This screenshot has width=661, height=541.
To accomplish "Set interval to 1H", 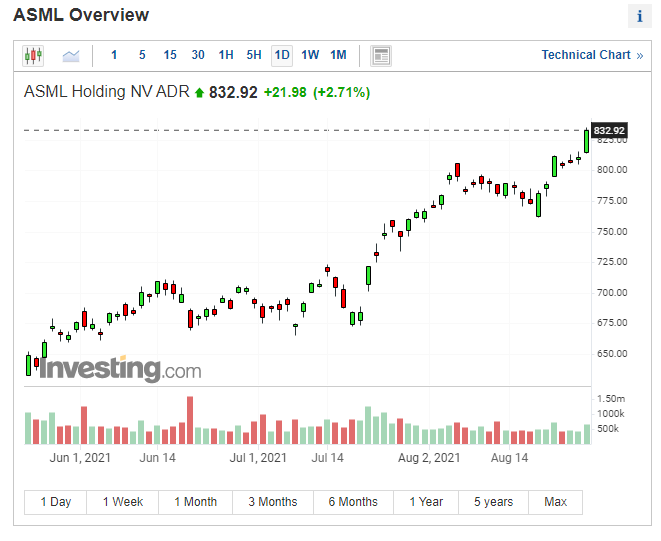I will pyautogui.click(x=226, y=55).
